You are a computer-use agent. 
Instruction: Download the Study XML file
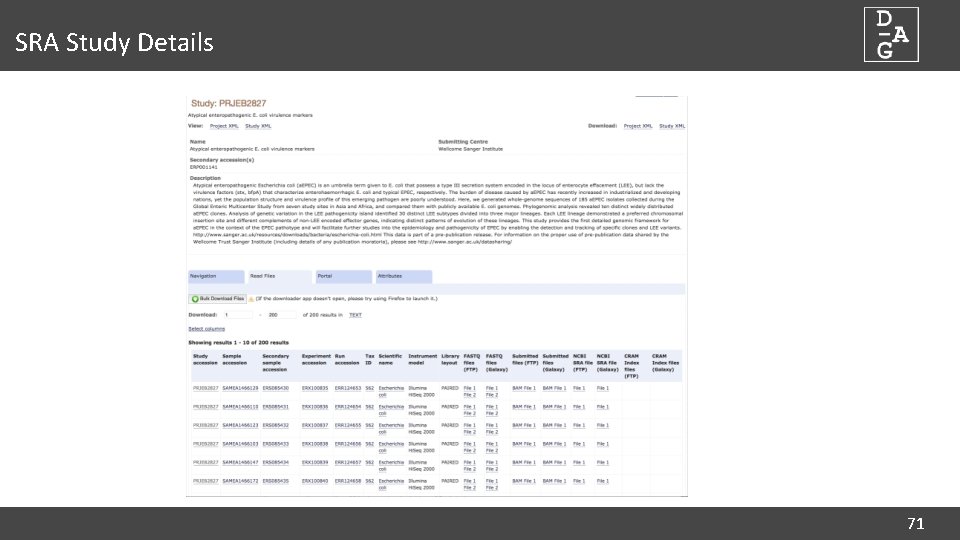click(x=672, y=126)
